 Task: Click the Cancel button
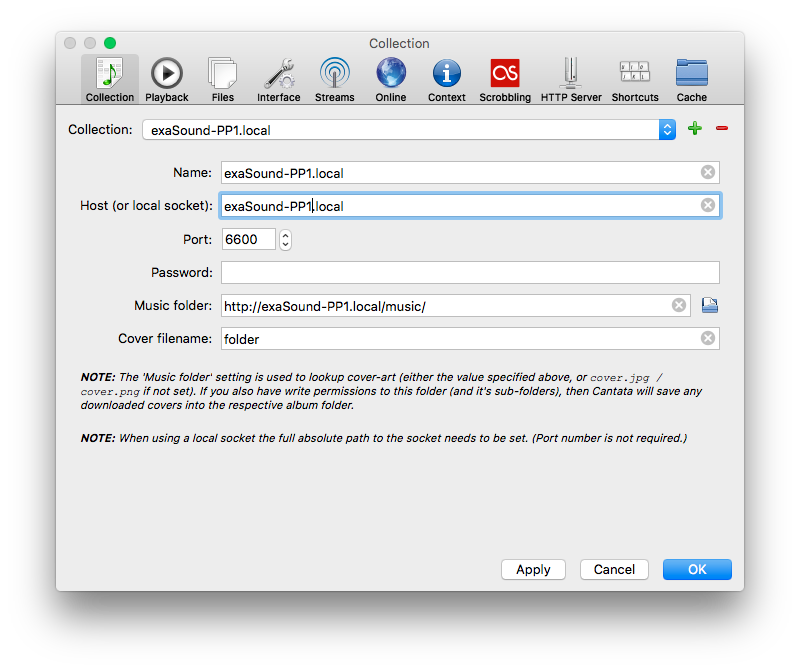click(614, 569)
